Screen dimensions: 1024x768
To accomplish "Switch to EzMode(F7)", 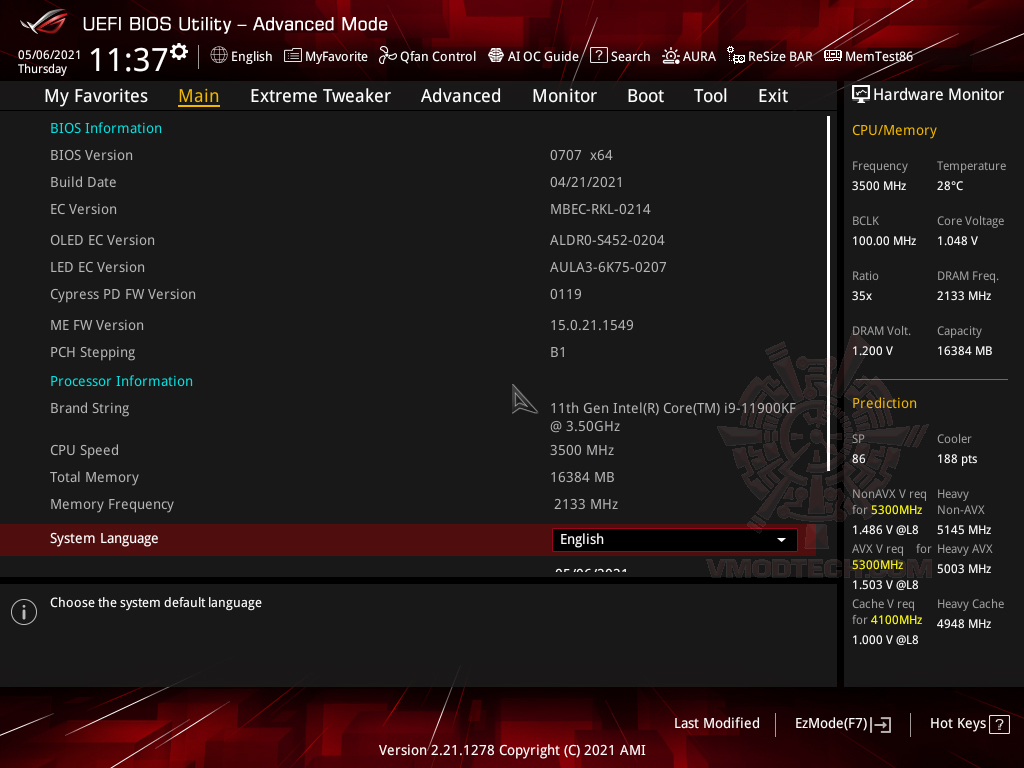I will [x=842, y=724].
